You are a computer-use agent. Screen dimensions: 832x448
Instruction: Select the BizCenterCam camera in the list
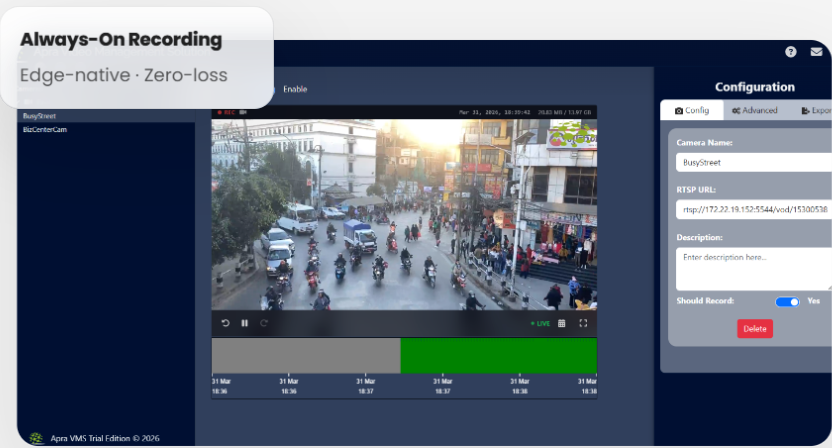click(106, 130)
